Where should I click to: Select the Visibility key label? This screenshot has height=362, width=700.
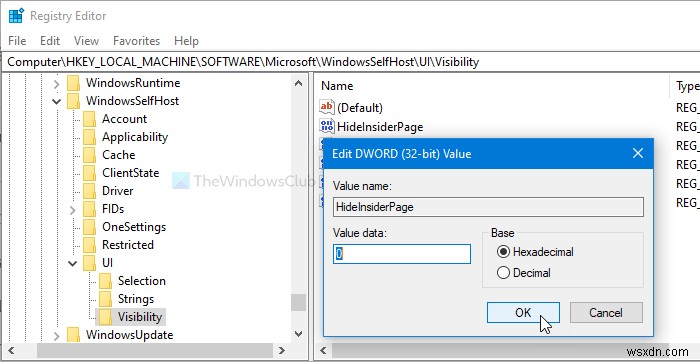pos(140,317)
